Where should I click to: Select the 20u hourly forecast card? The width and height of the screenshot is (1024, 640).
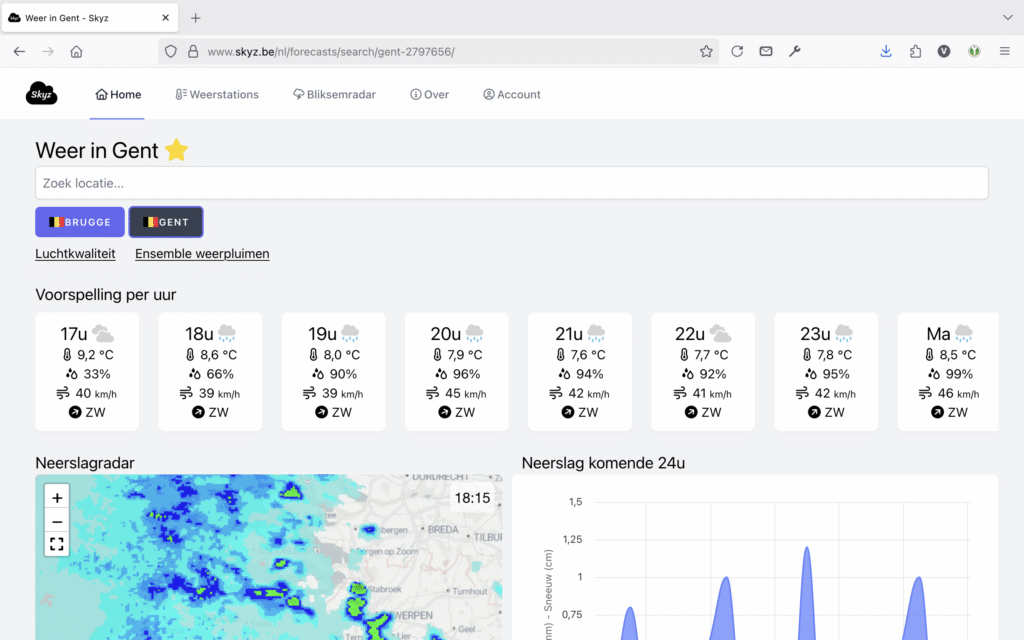coord(457,372)
